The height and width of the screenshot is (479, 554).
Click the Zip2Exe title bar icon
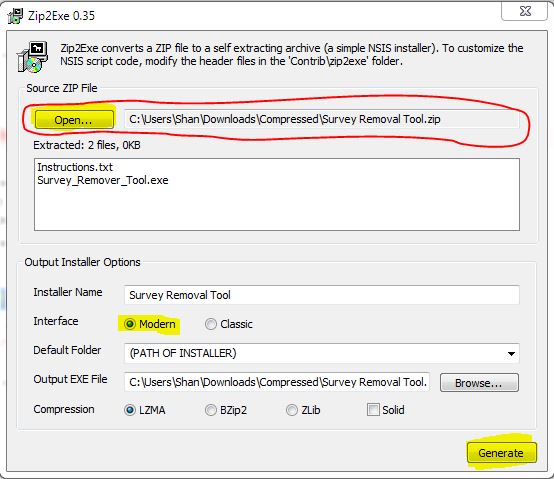(x=15, y=16)
